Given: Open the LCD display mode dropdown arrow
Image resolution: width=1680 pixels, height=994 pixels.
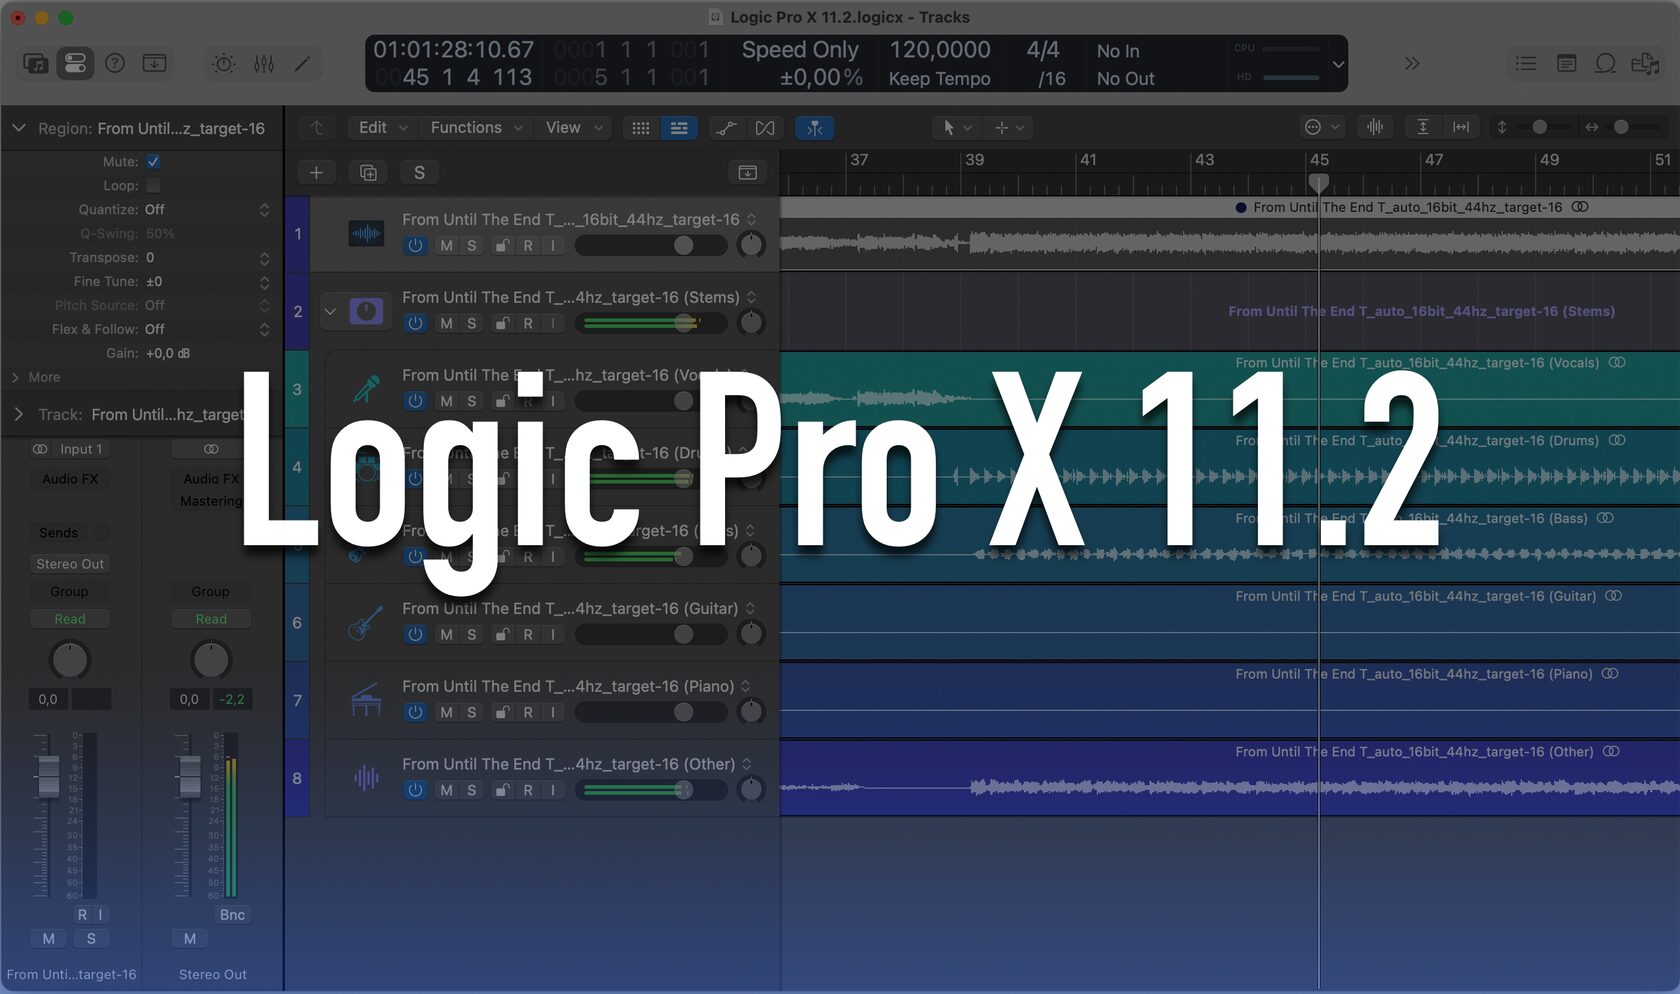Looking at the screenshot, I should click(1338, 65).
